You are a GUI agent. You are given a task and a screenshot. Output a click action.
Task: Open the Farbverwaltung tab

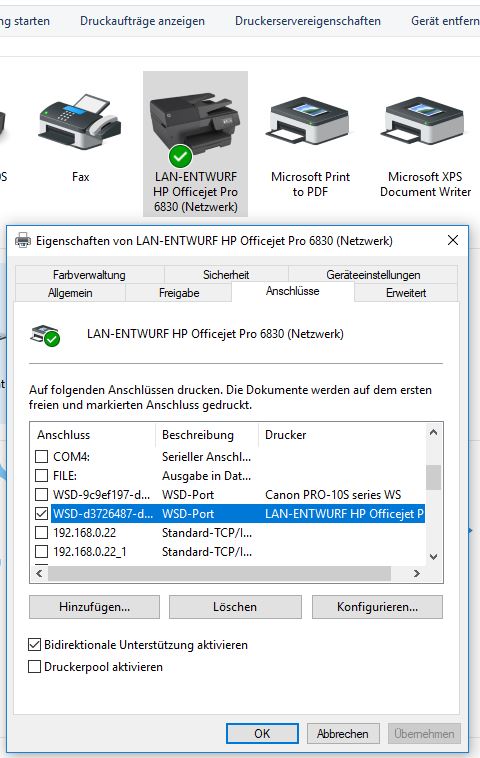89,275
